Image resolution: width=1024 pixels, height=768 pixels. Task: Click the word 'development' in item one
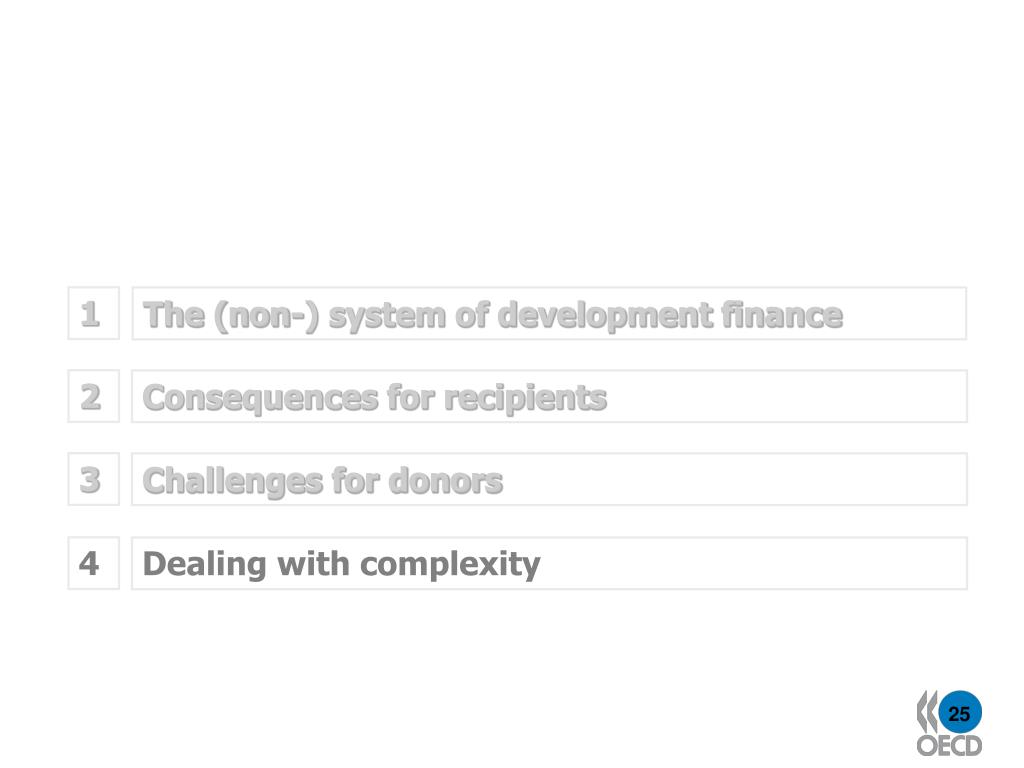(605, 316)
